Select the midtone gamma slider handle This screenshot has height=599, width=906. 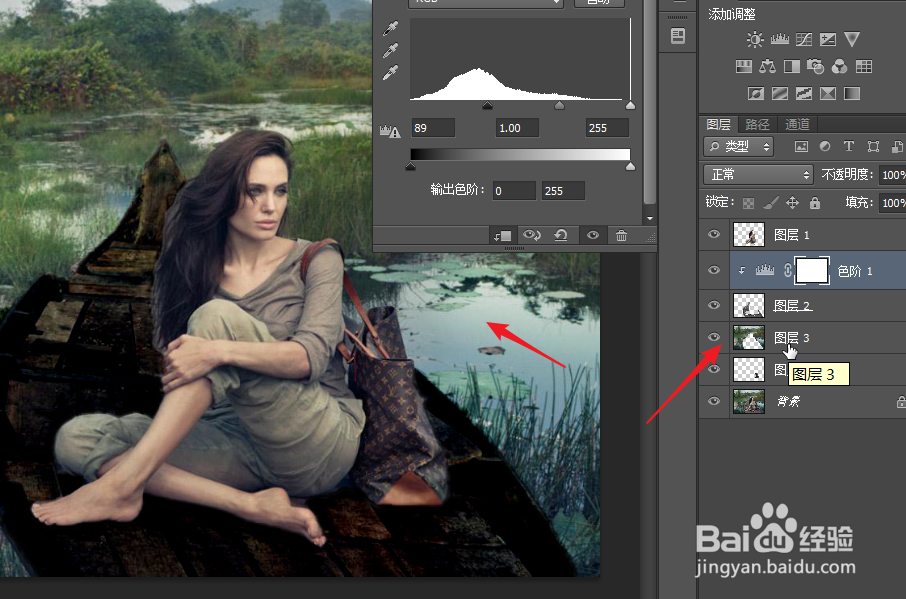[x=559, y=105]
